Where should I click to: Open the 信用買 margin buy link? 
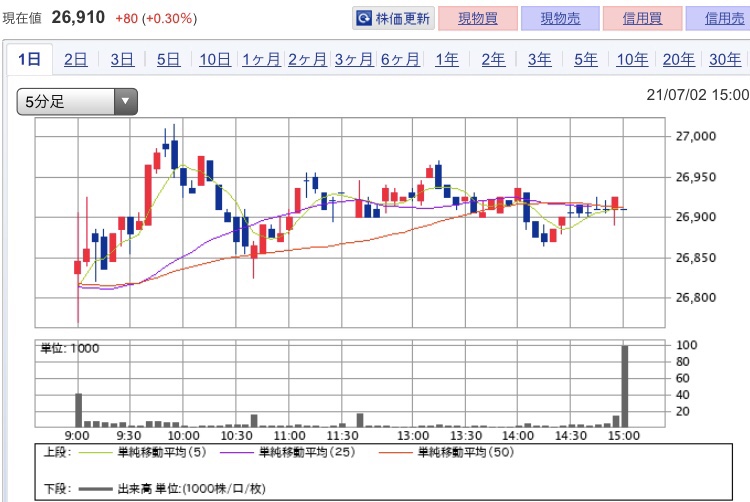642,19
